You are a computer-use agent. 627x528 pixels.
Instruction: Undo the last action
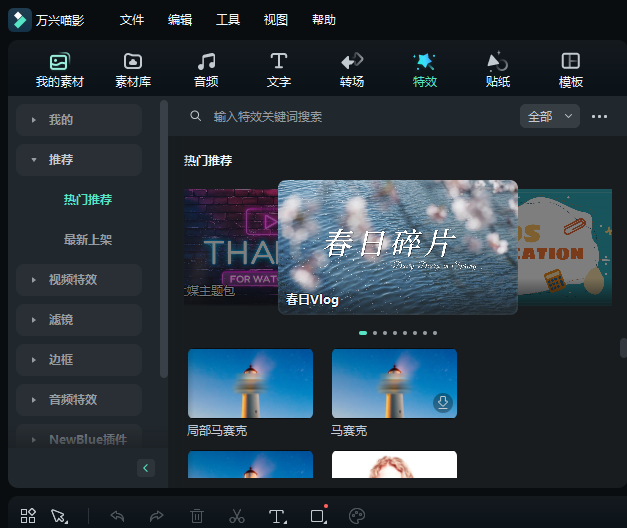click(117, 516)
